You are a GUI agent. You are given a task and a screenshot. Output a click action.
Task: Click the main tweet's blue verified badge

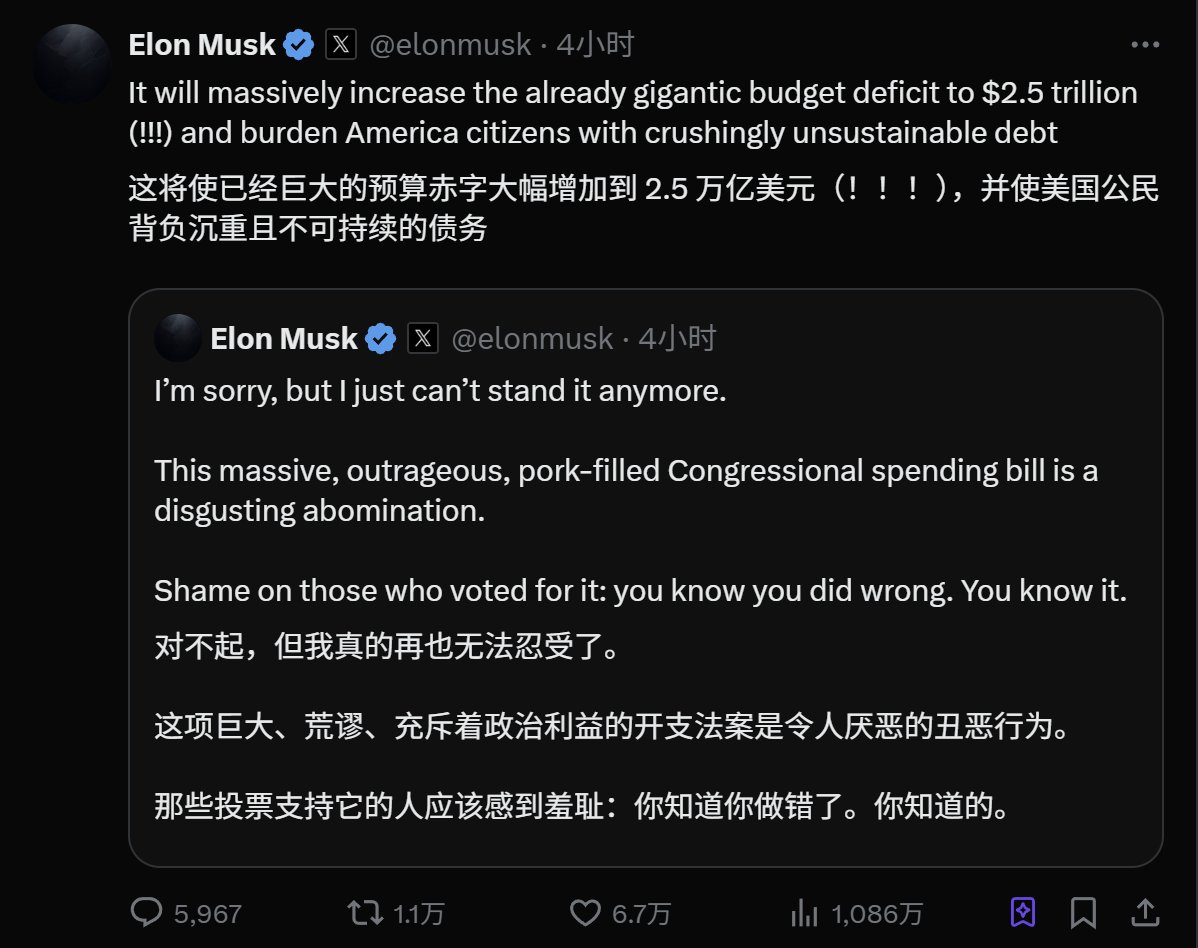click(x=298, y=45)
